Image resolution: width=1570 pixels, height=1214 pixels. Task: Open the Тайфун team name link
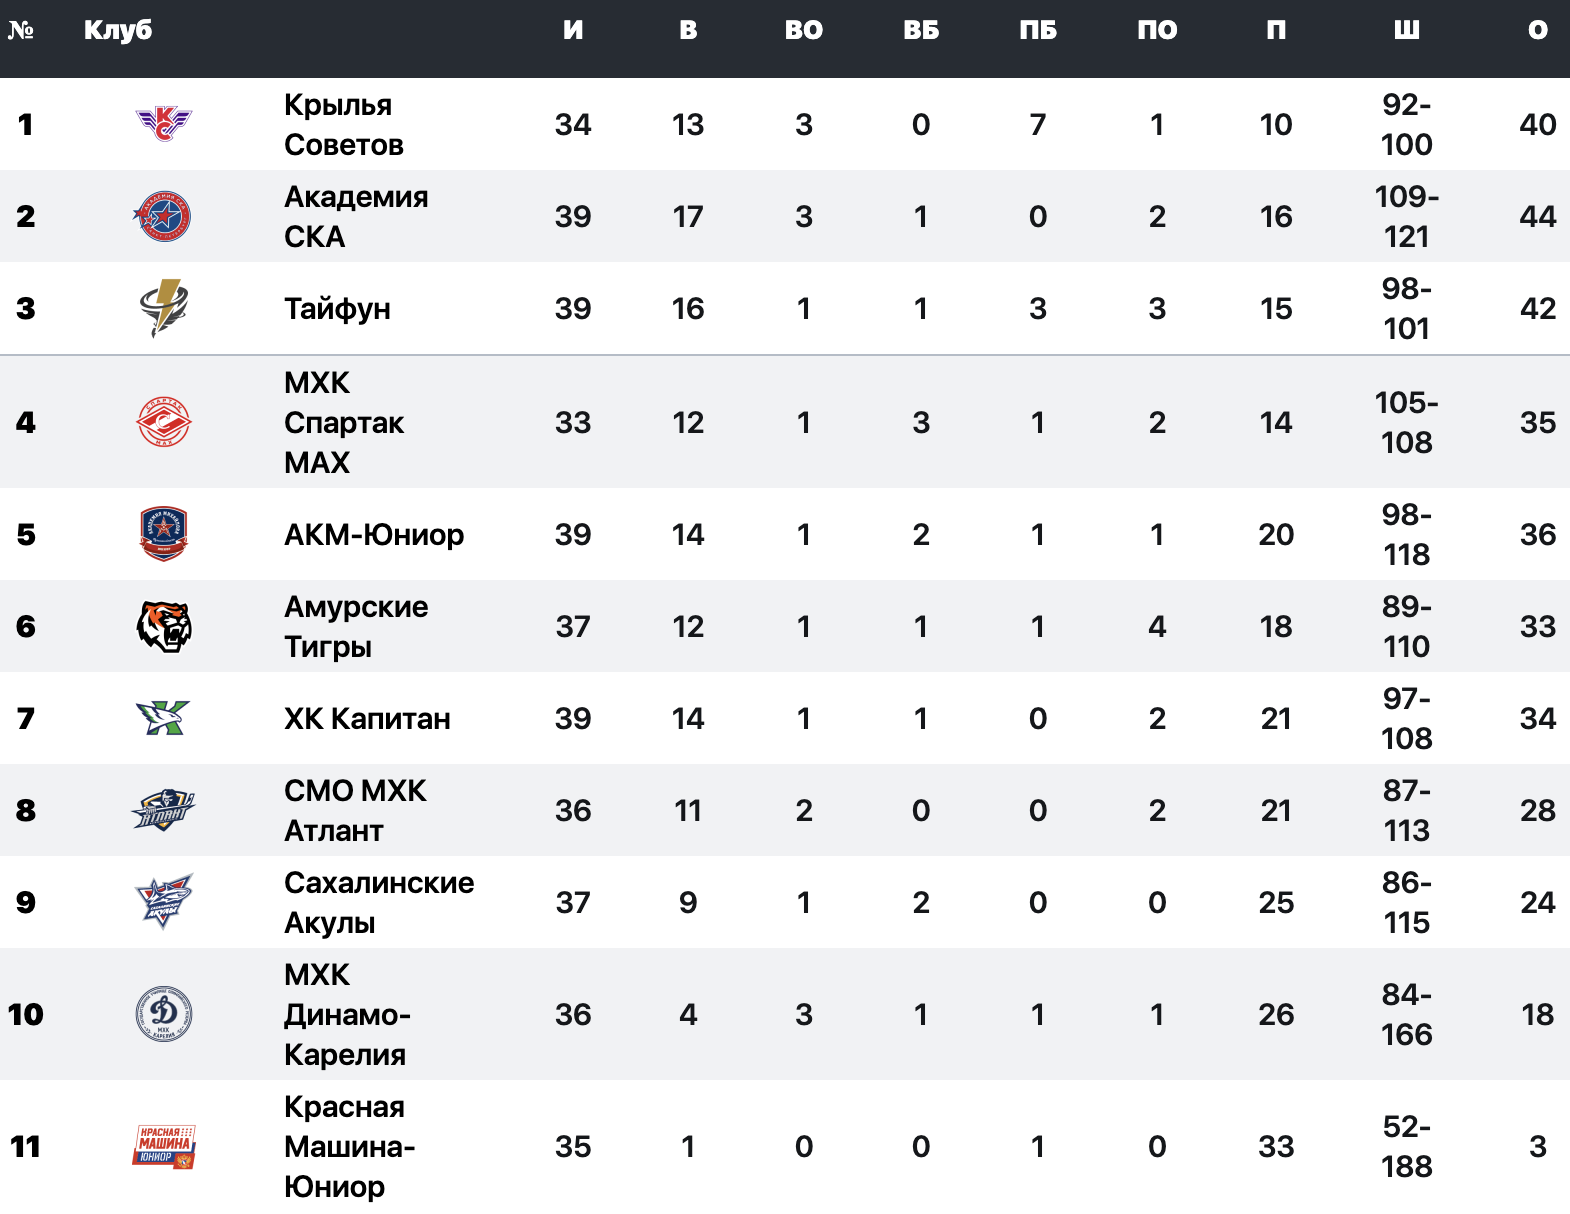click(337, 309)
